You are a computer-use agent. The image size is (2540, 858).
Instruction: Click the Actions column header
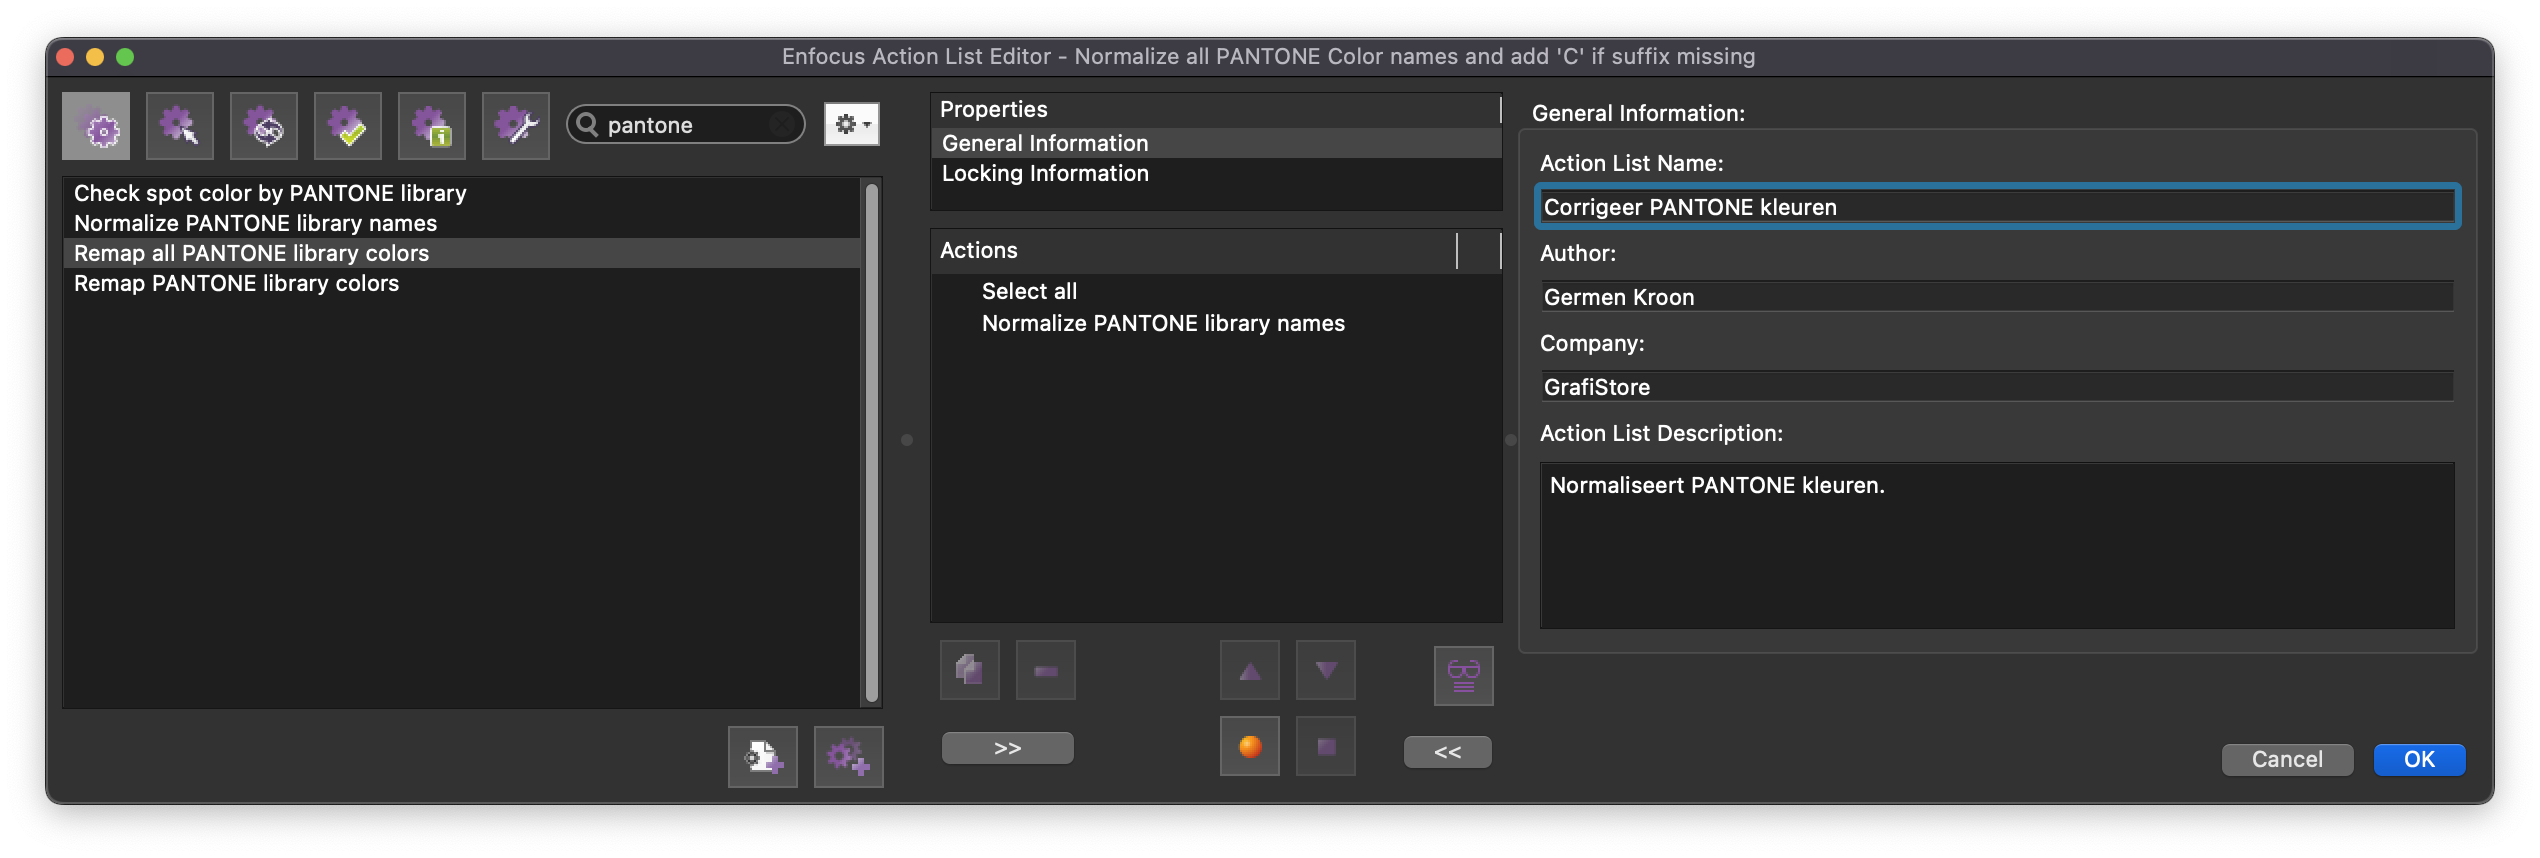click(x=1194, y=250)
